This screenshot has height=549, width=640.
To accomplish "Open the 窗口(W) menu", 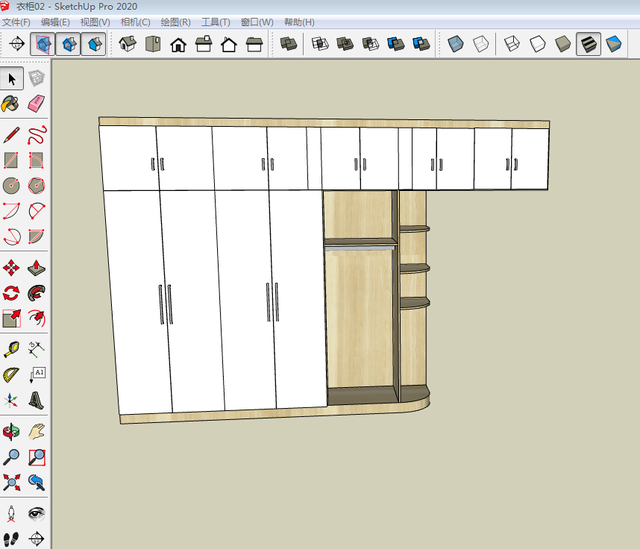I will tap(257, 22).
